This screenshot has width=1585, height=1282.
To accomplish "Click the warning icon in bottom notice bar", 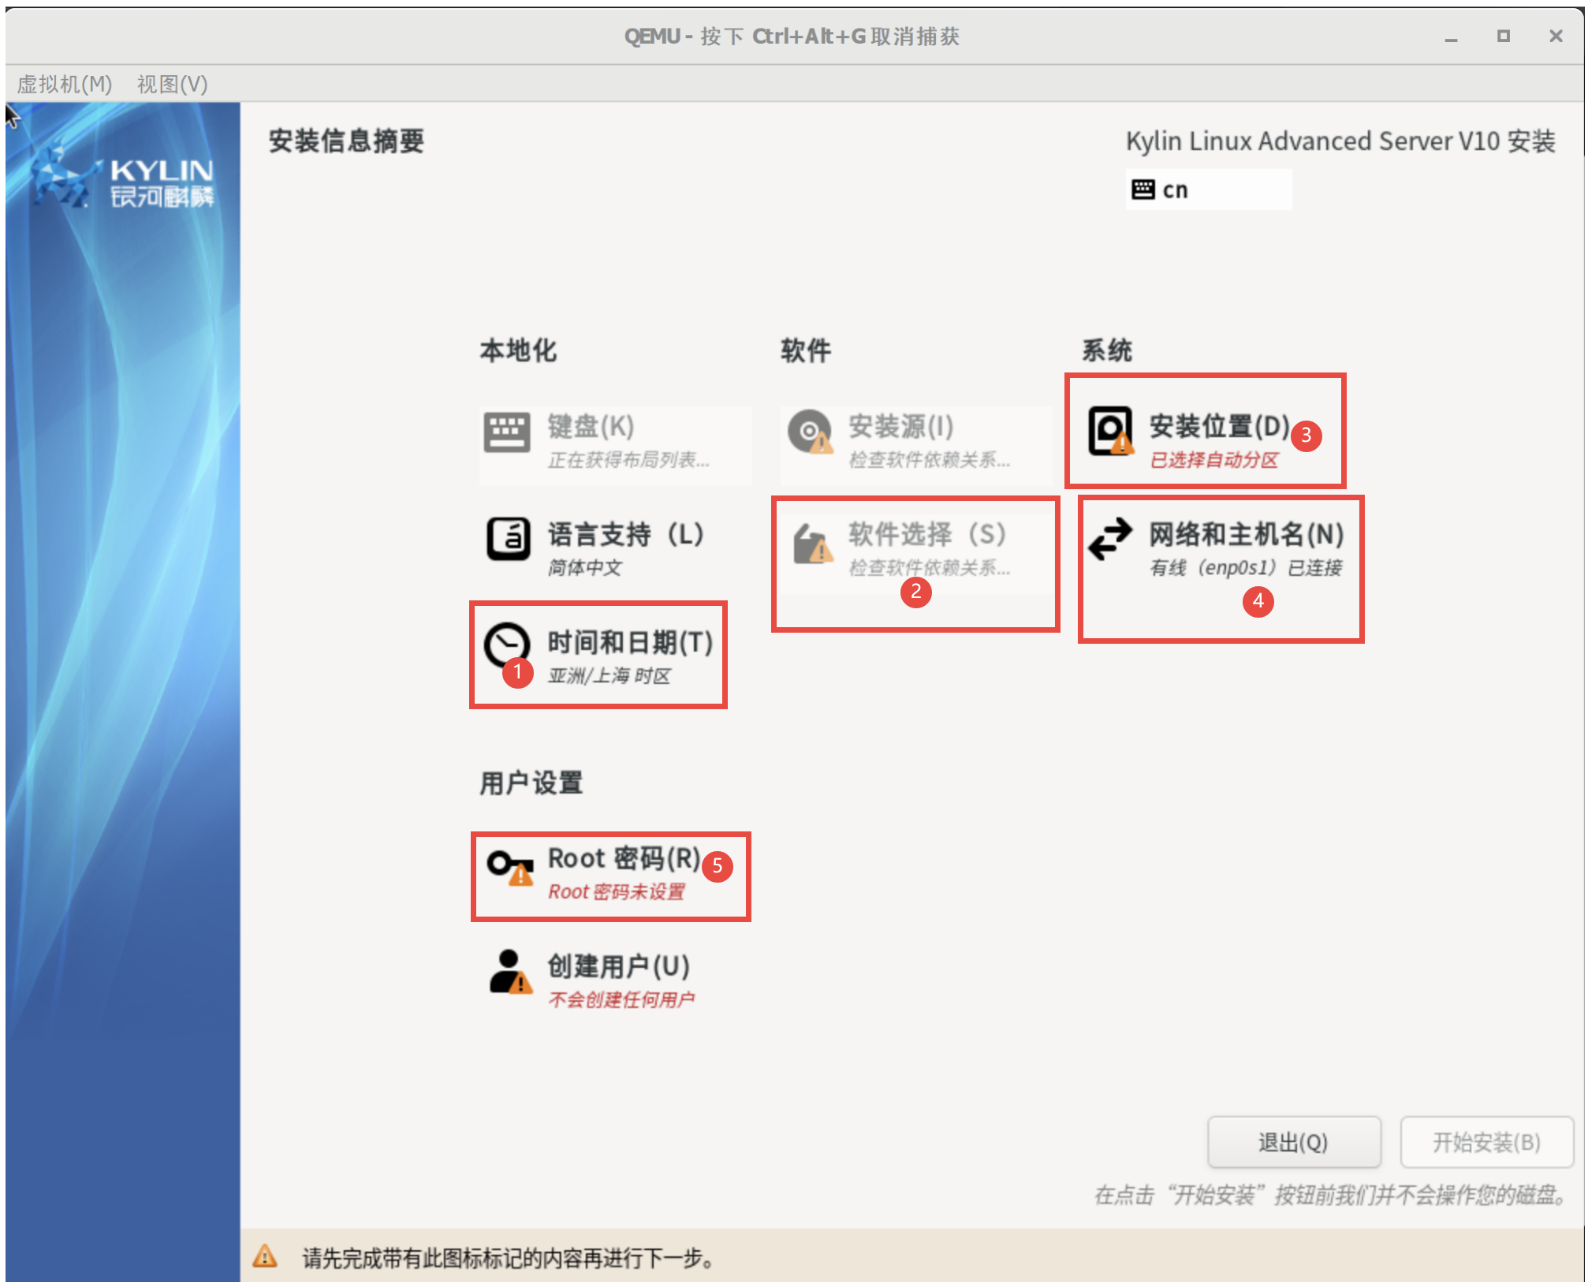I will [x=265, y=1256].
